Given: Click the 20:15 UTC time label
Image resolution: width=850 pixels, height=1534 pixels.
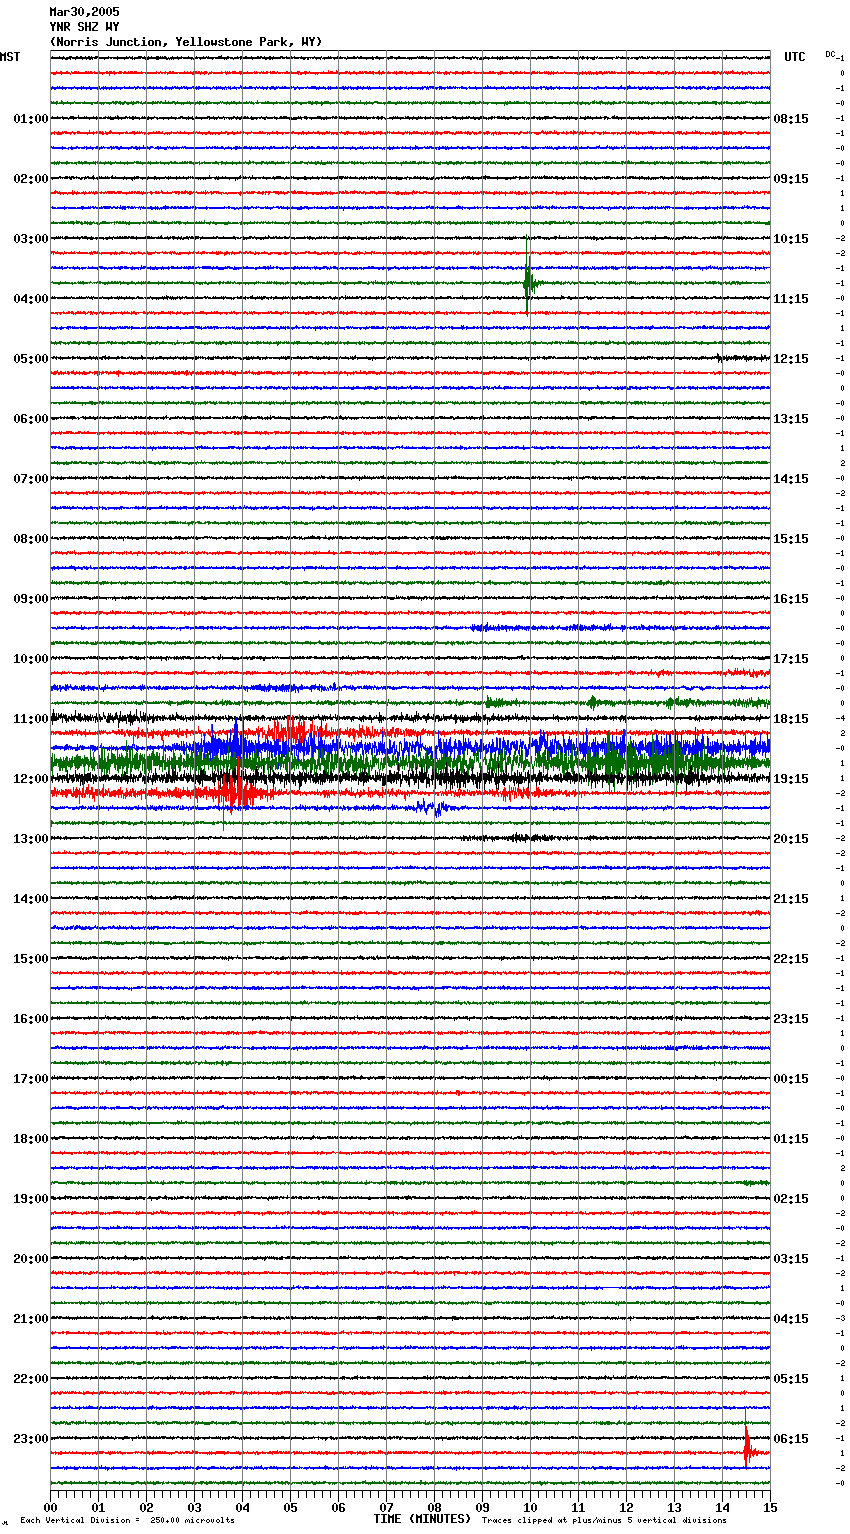Looking at the screenshot, I should [791, 839].
